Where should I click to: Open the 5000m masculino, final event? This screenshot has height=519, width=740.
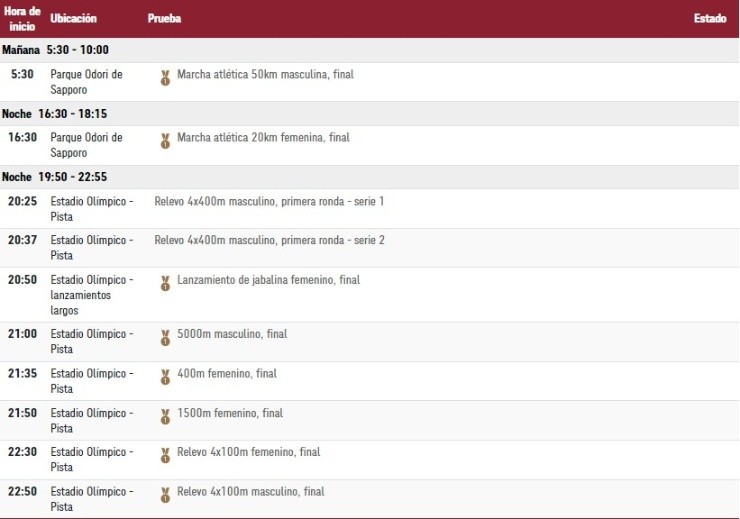pos(232,334)
